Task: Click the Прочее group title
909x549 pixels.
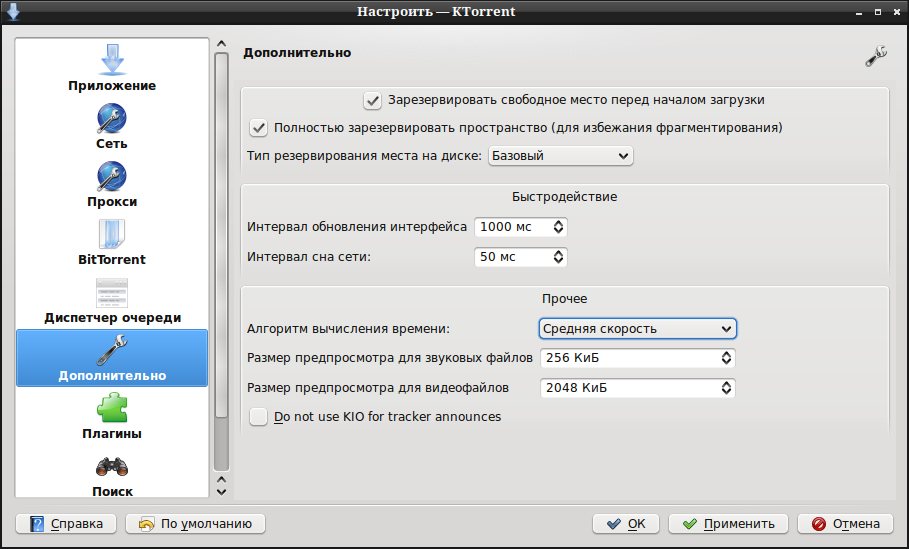Action: pyautogui.click(x=564, y=299)
